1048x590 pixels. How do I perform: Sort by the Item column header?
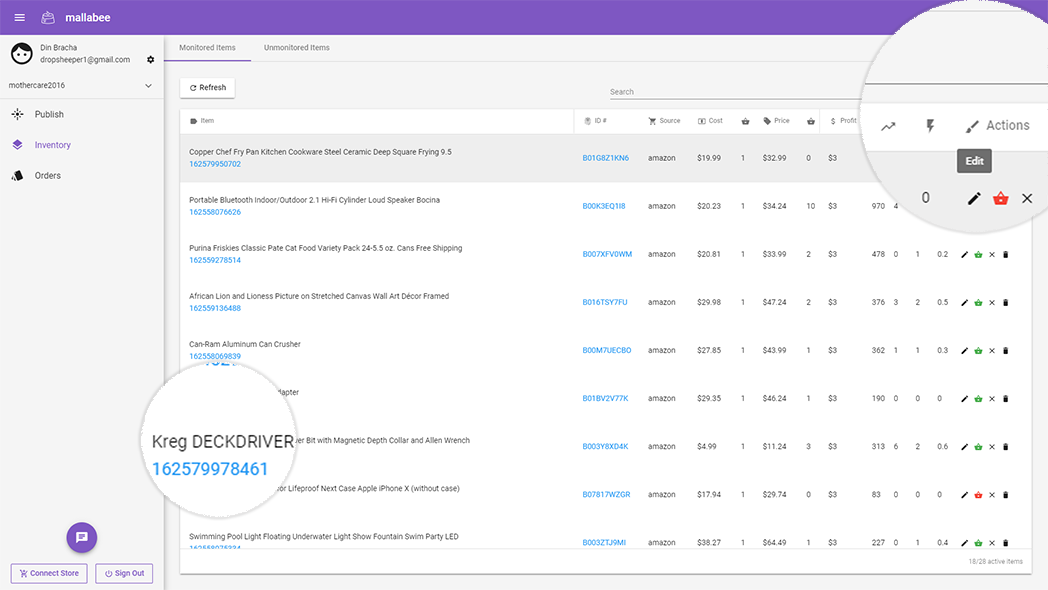203,121
